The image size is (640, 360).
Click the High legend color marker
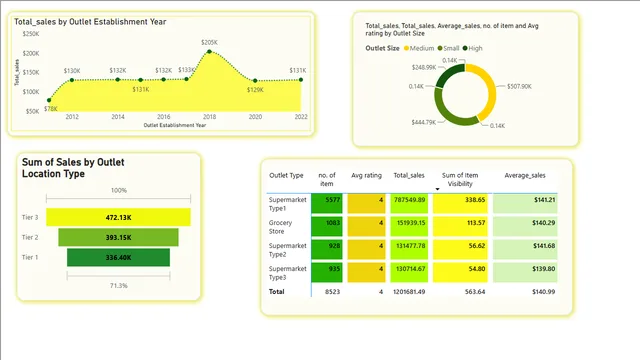(465, 48)
